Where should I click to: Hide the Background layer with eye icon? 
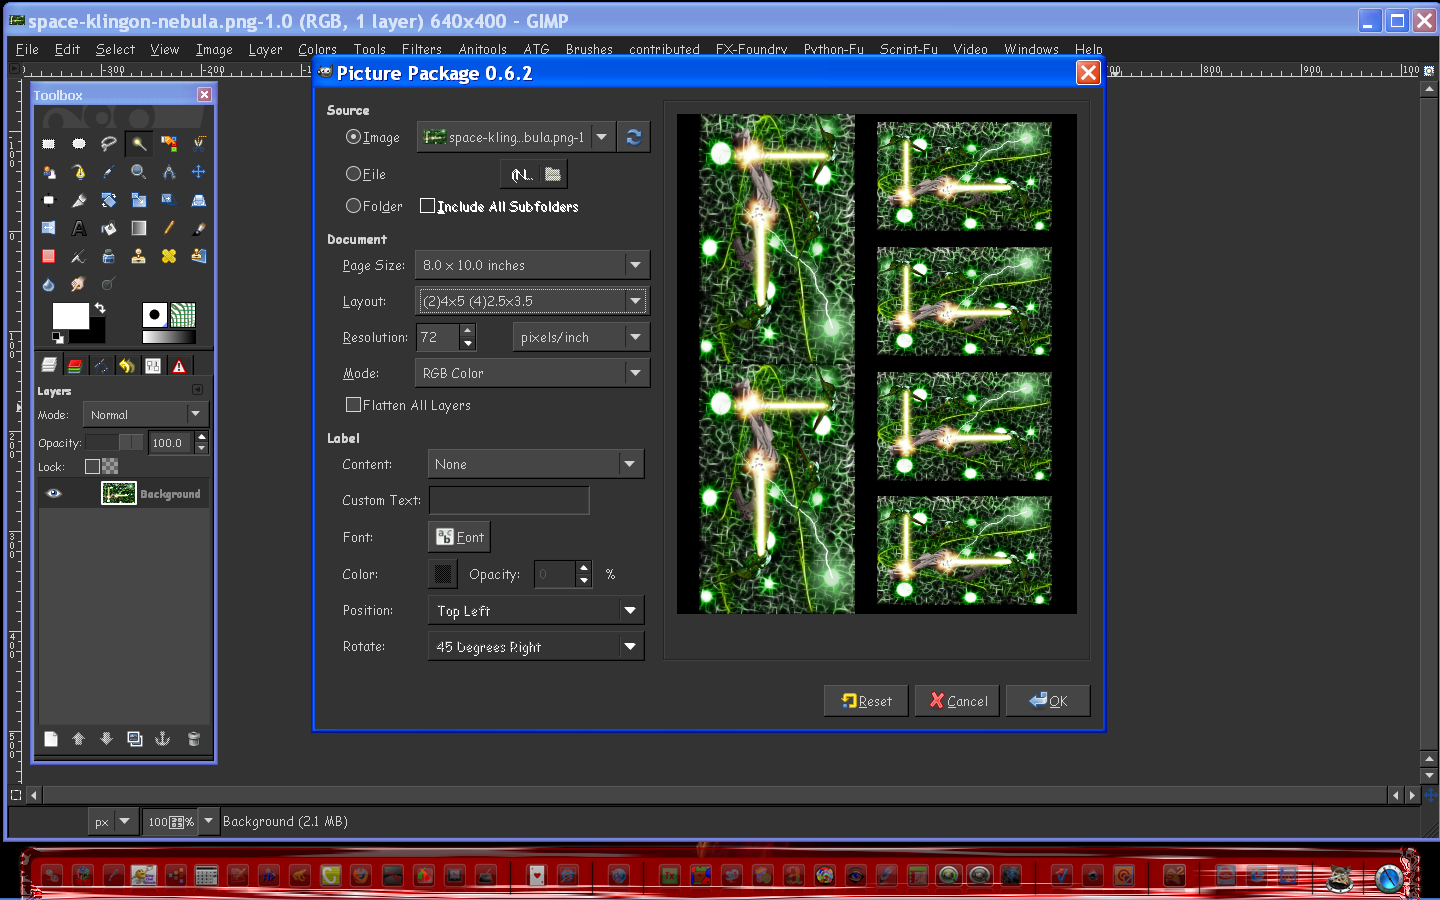tap(54, 493)
